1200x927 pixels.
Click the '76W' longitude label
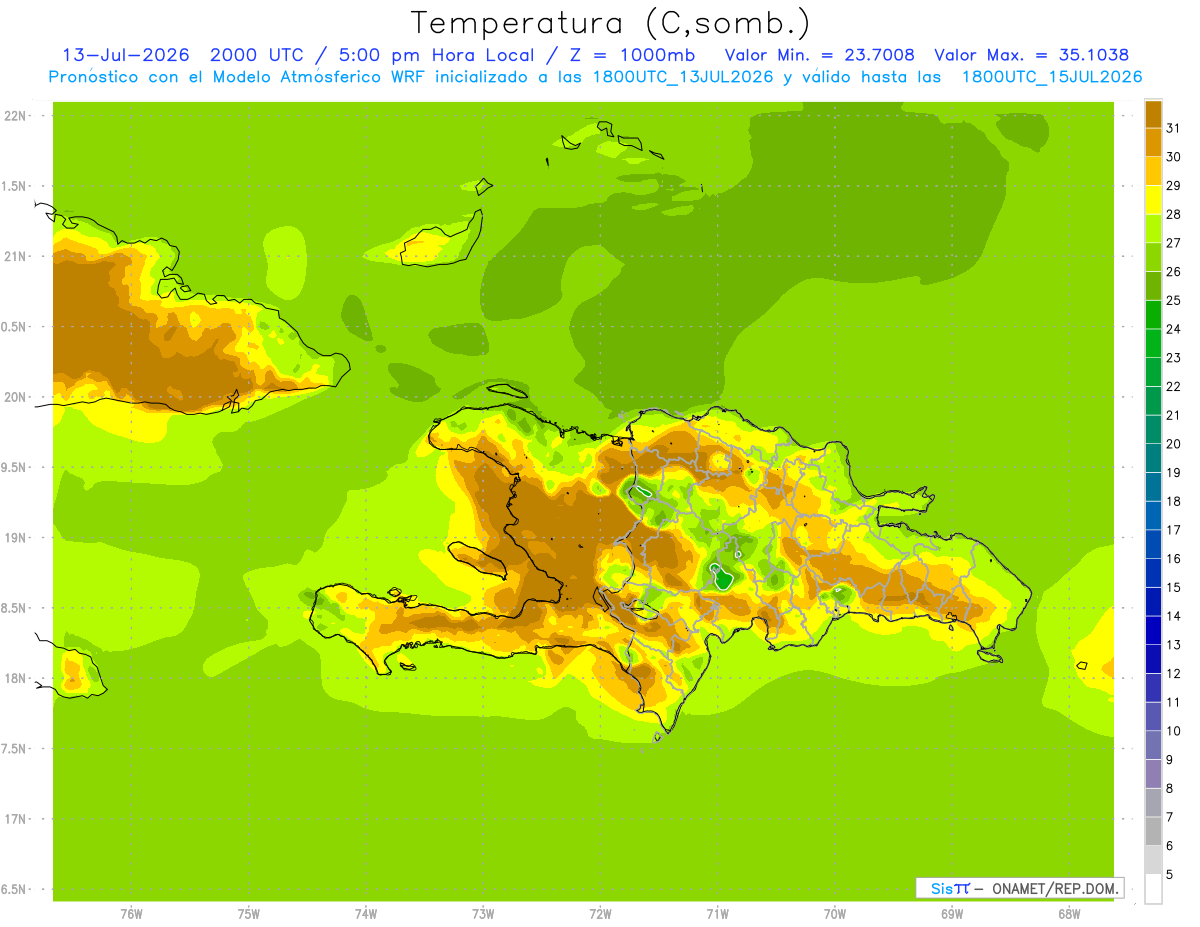[131, 913]
